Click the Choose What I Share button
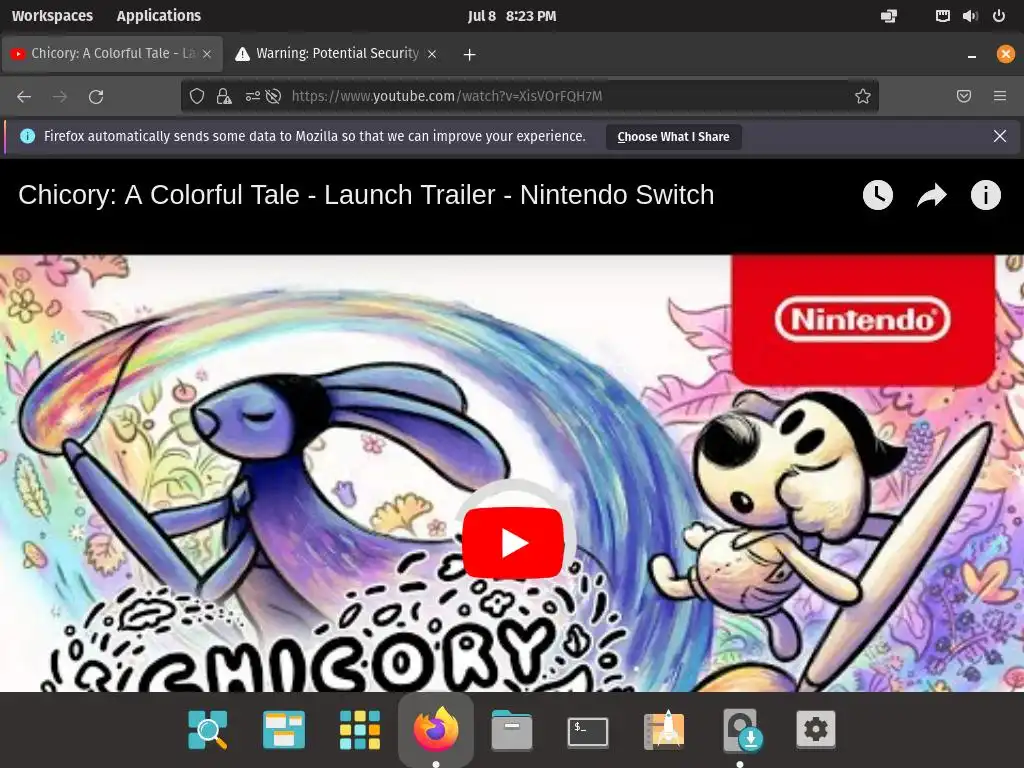Image resolution: width=1024 pixels, height=768 pixels. tap(673, 137)
